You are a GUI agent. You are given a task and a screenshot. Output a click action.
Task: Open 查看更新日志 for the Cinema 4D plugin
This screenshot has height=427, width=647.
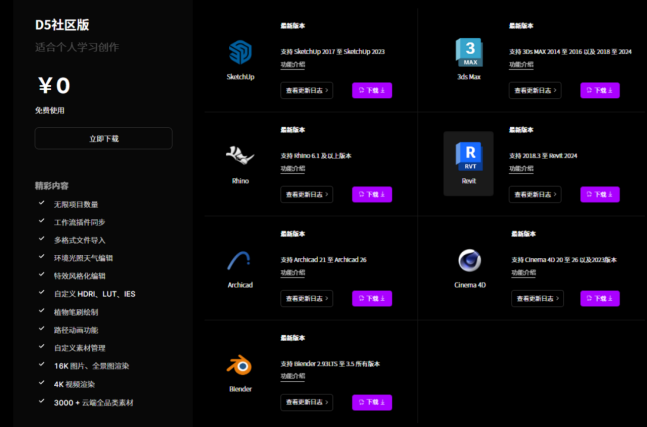(x=537, y=298)
